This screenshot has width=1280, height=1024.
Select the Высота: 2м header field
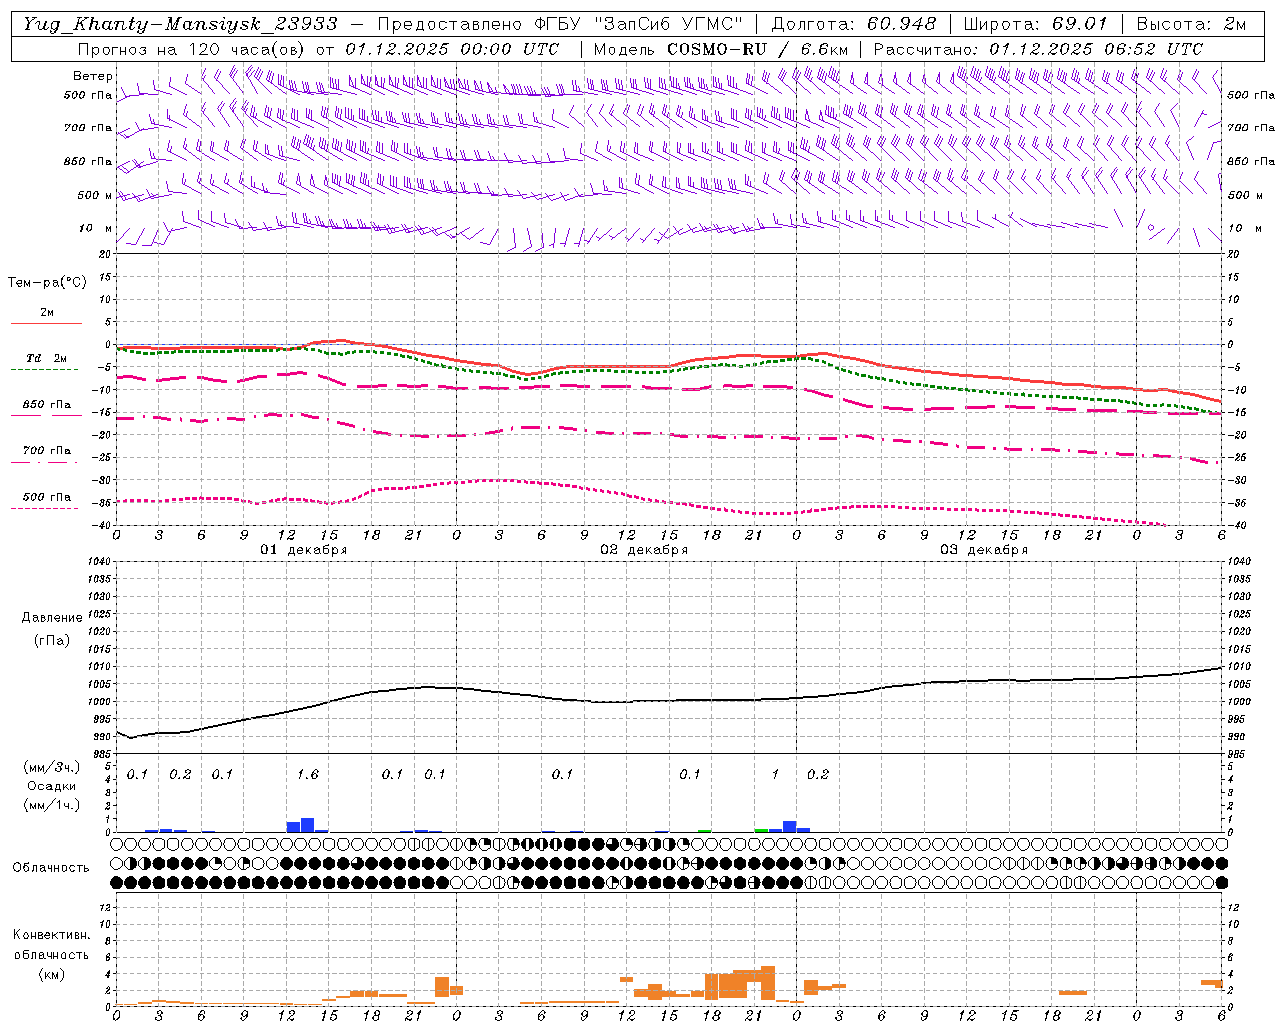[x=1191, y=24]
